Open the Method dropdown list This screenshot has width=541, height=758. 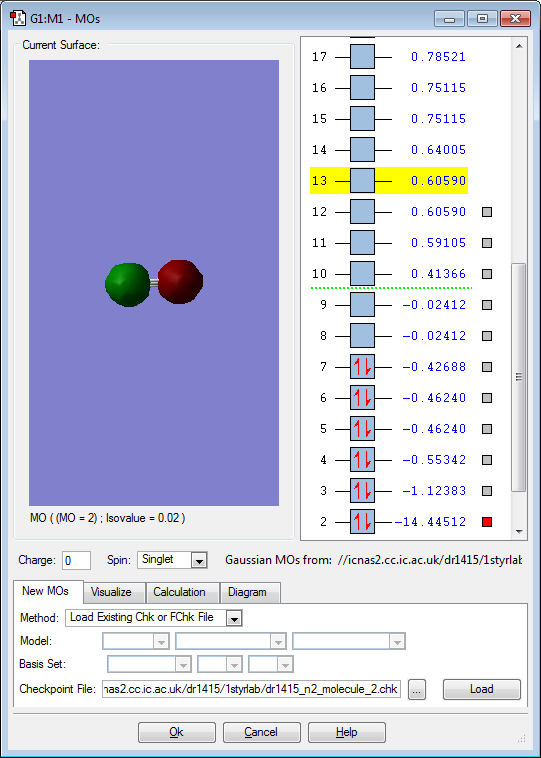(x=234, y=618)
